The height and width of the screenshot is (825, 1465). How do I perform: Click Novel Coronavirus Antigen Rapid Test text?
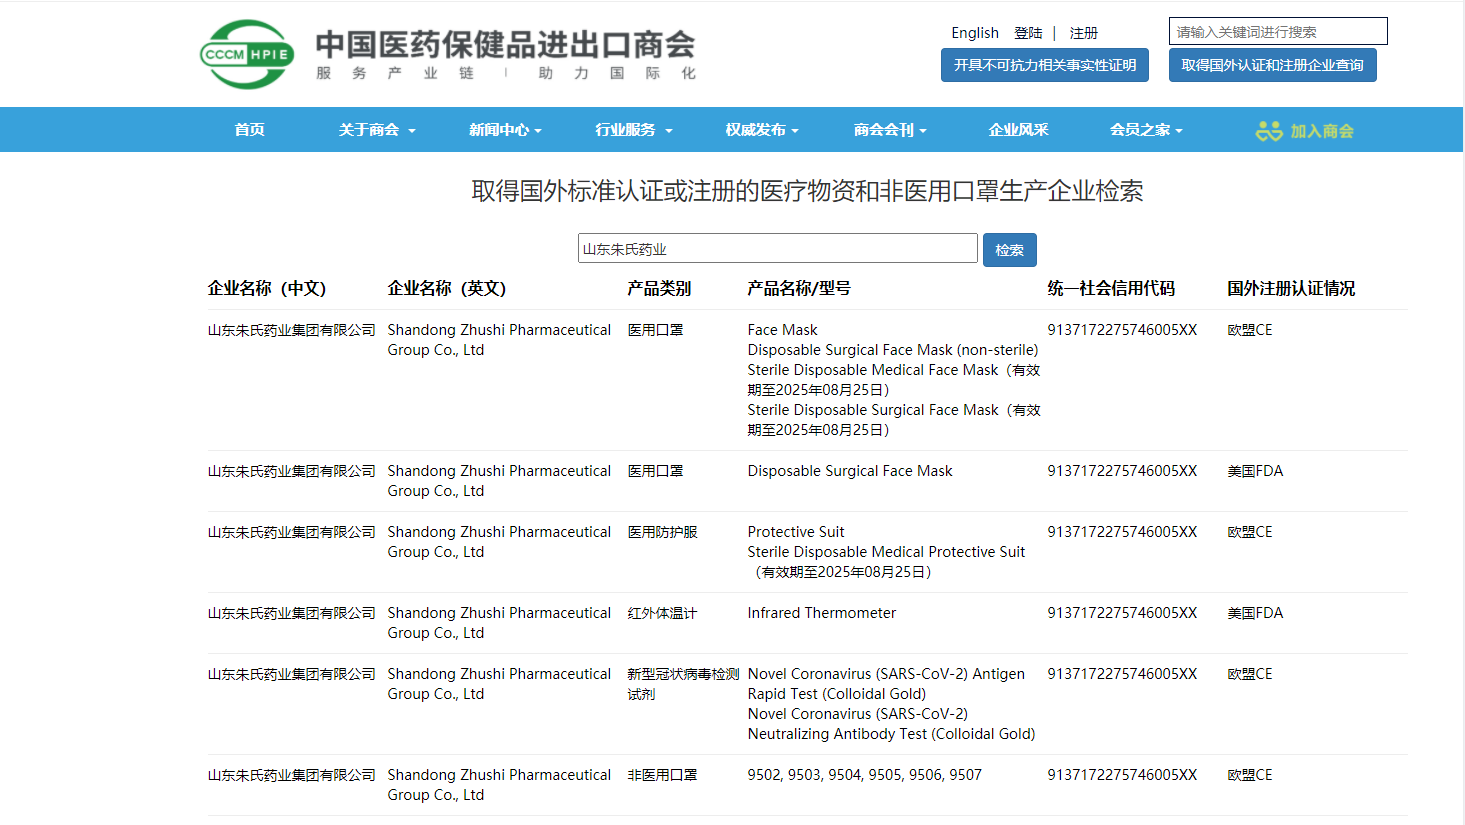[x=886, y=684]
